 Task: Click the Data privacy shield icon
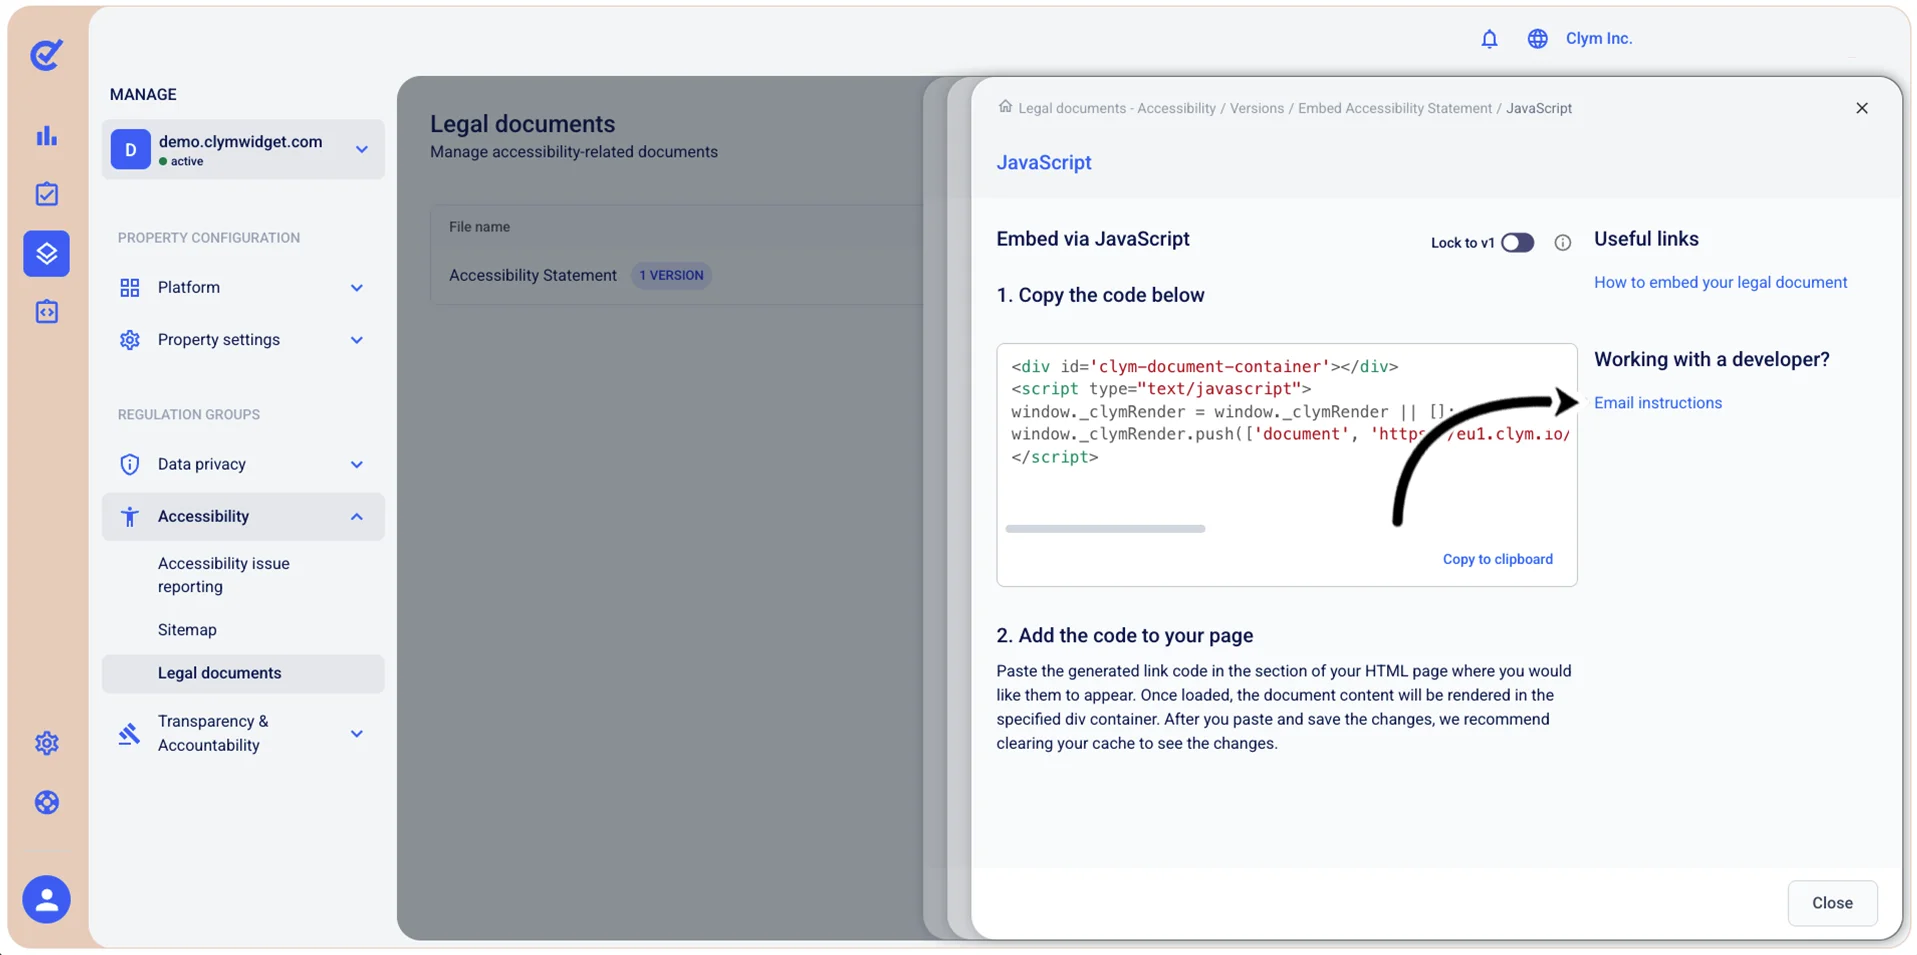130,464
